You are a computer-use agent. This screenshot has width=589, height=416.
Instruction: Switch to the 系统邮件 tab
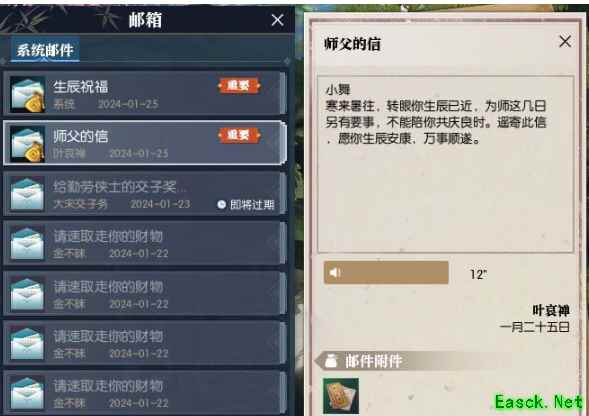coord(45,50)
